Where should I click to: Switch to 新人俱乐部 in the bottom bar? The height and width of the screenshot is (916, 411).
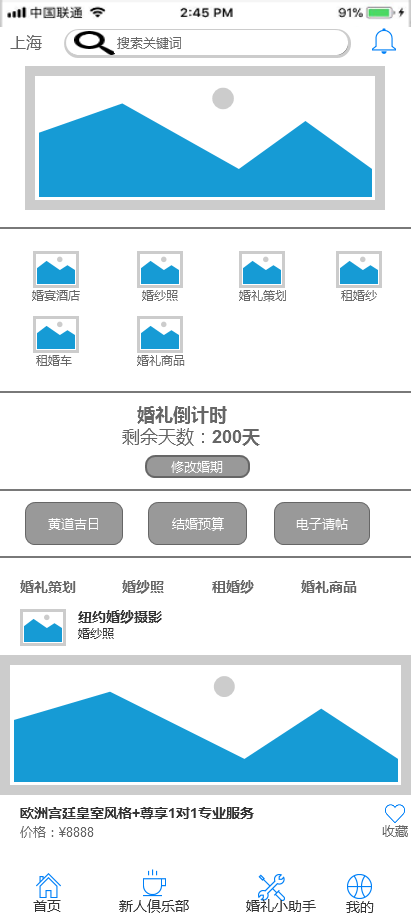pos(154,893)
